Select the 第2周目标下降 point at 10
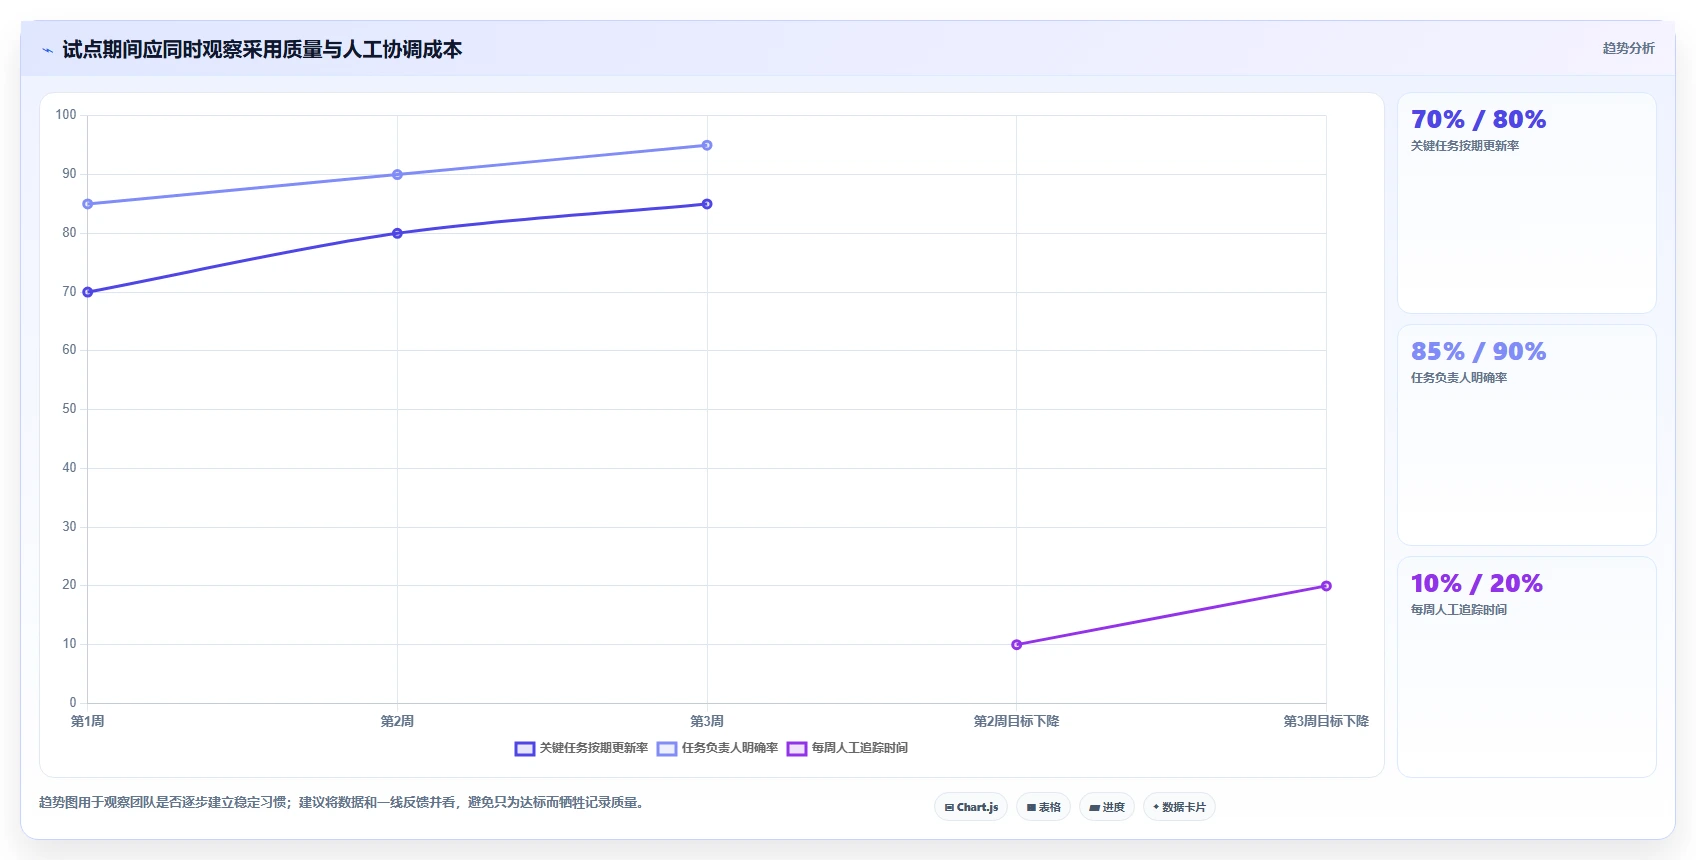The height and width of the screenshot is (860, 1696). 1017,645
